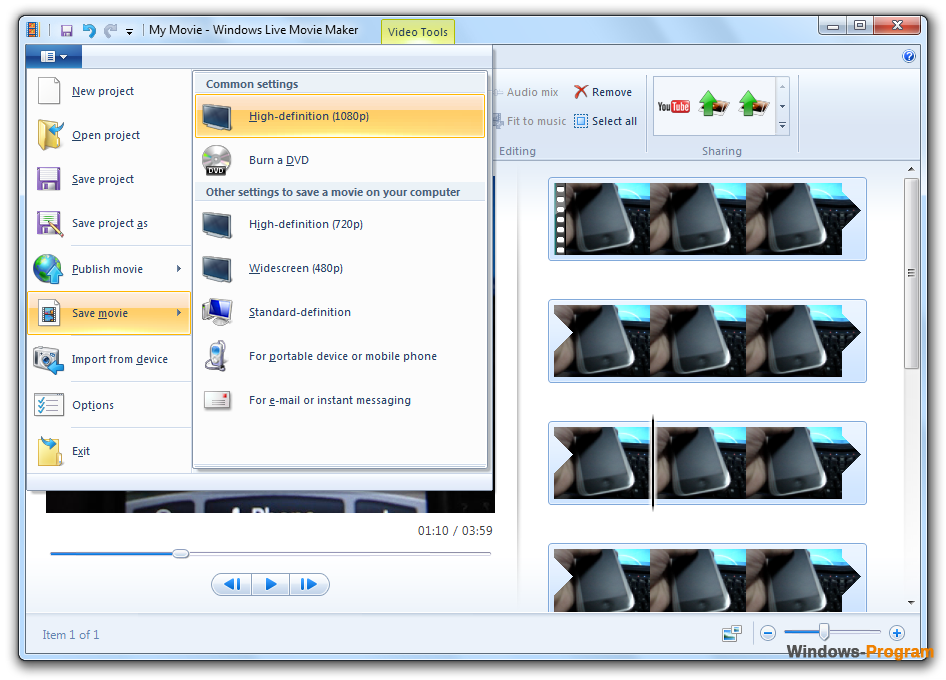946x680 pixels.
Task: Select the Save movie menu entry
Action: point(110,313)
